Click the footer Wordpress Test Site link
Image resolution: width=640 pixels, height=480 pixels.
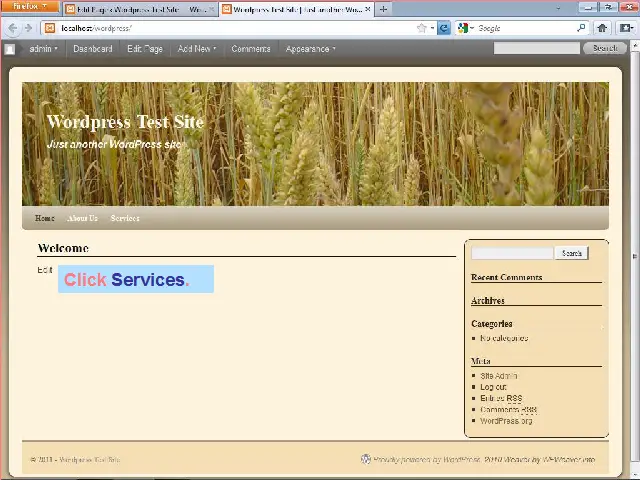90,460
